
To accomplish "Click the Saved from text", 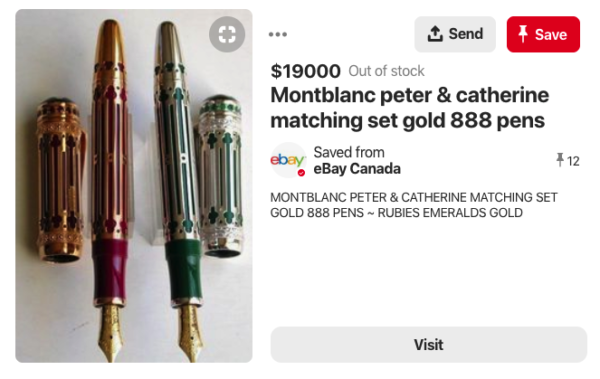I will tap(349, 152).
